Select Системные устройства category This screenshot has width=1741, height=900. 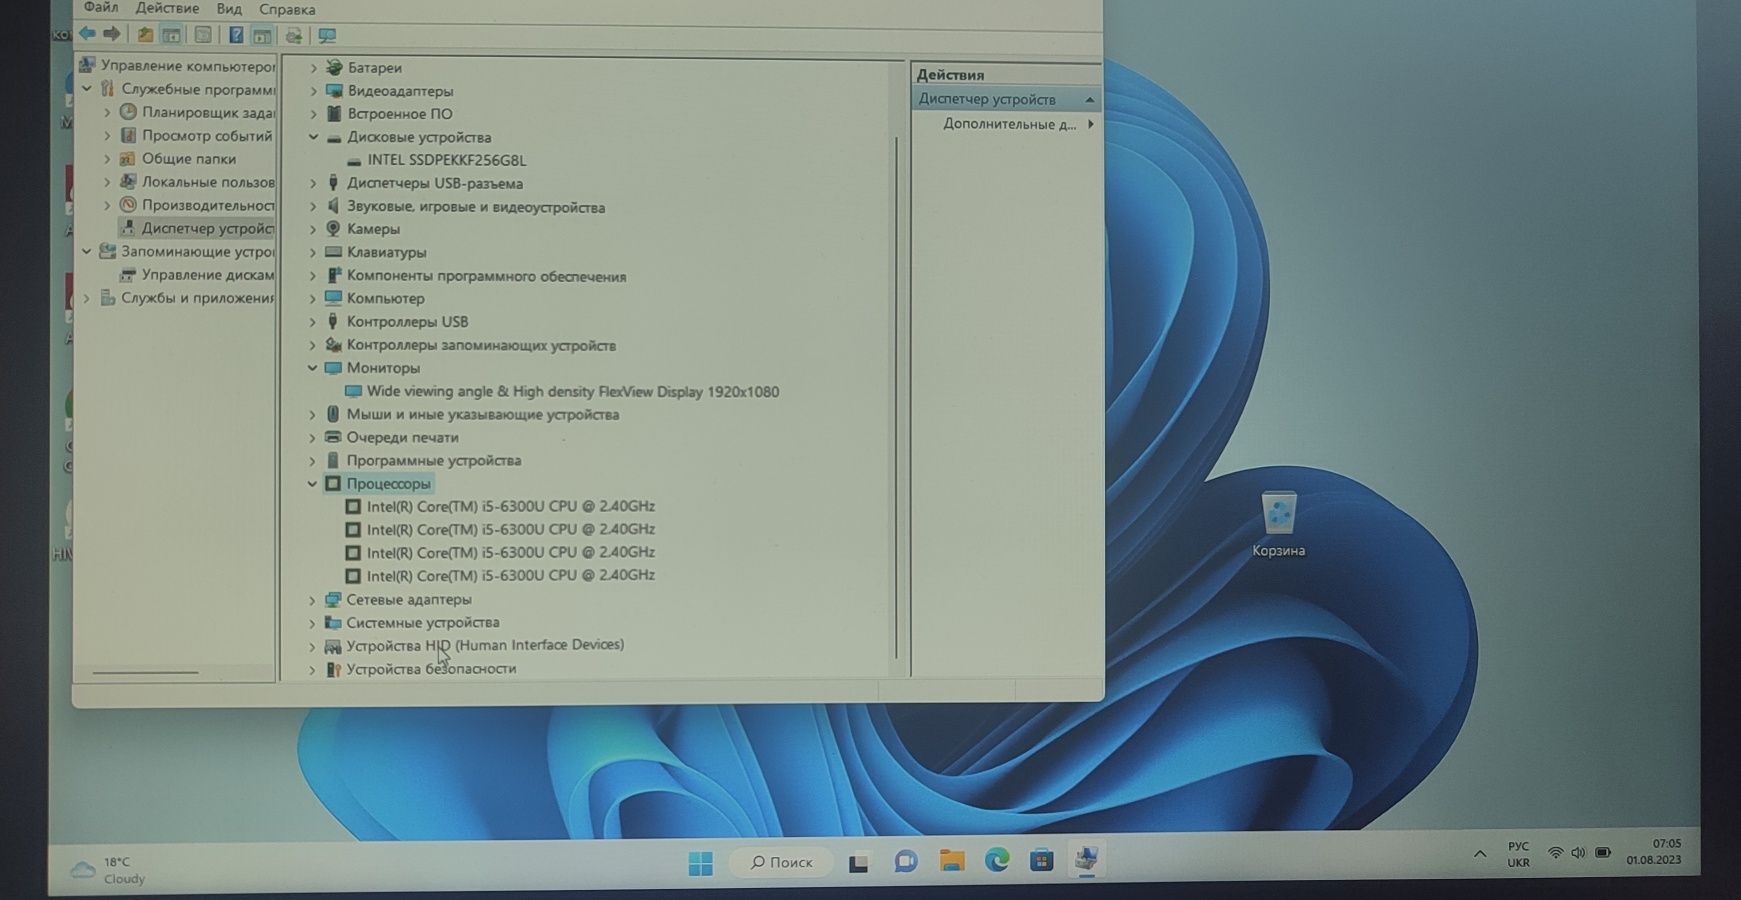(422, 623)
